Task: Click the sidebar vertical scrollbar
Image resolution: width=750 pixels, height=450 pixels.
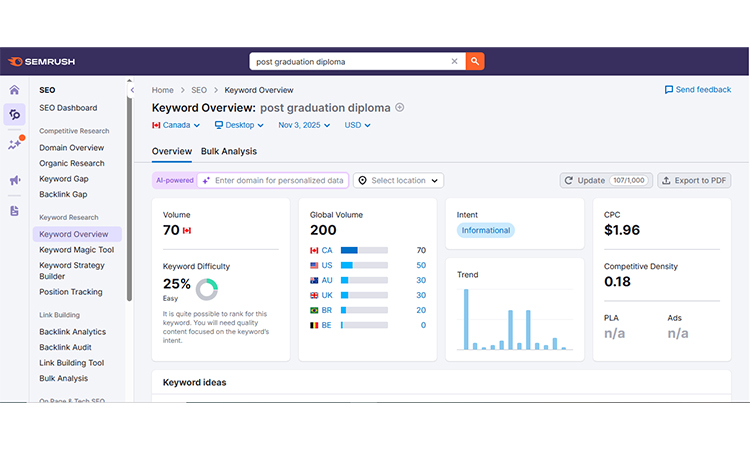Action: click(x=129, y=198)
